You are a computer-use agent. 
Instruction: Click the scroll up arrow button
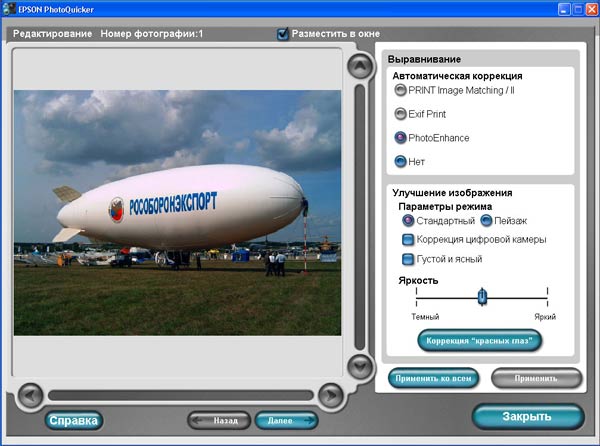(357, 65)
